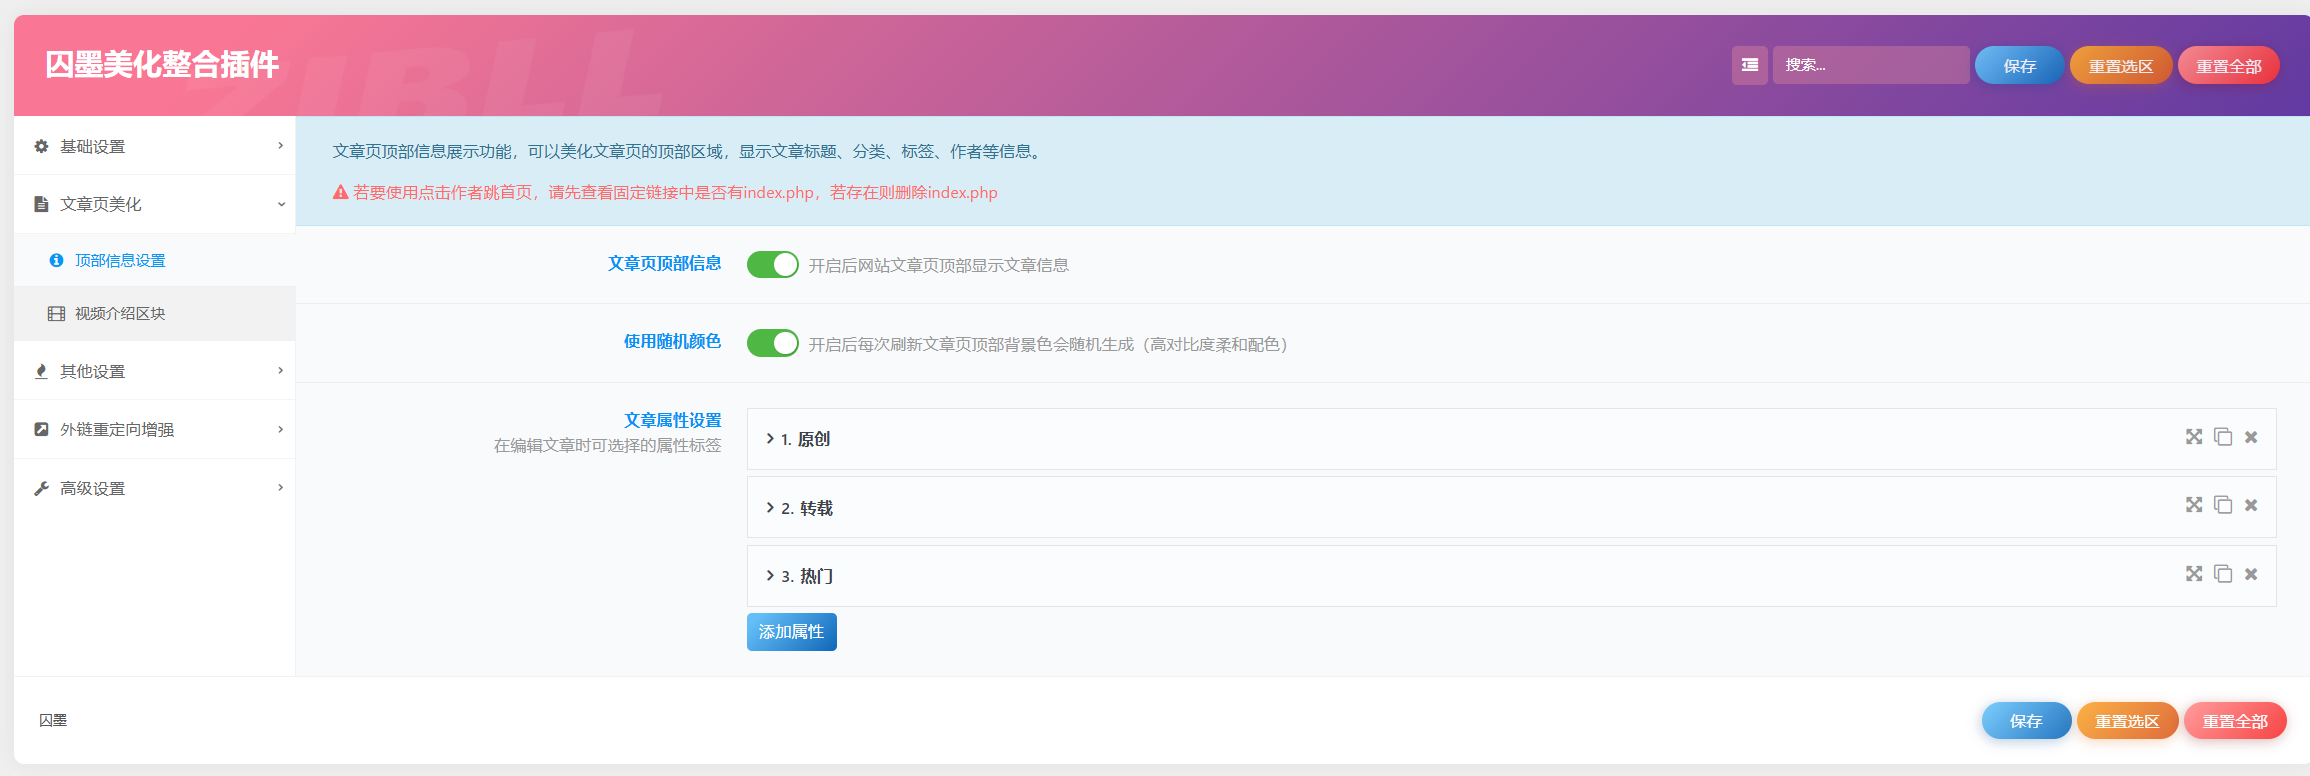2310x776 pixels.
Task: Click the move icon on 原创 row
Action: [2194, 437]
